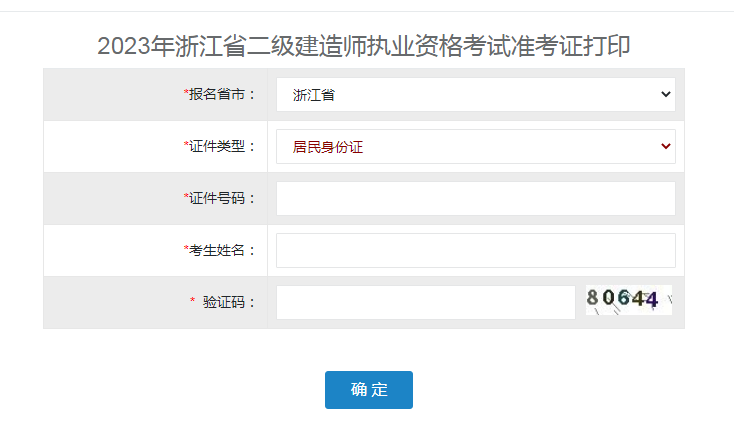
Task: Click the 证件类型 field label
Action: click(x=222, y=147)
